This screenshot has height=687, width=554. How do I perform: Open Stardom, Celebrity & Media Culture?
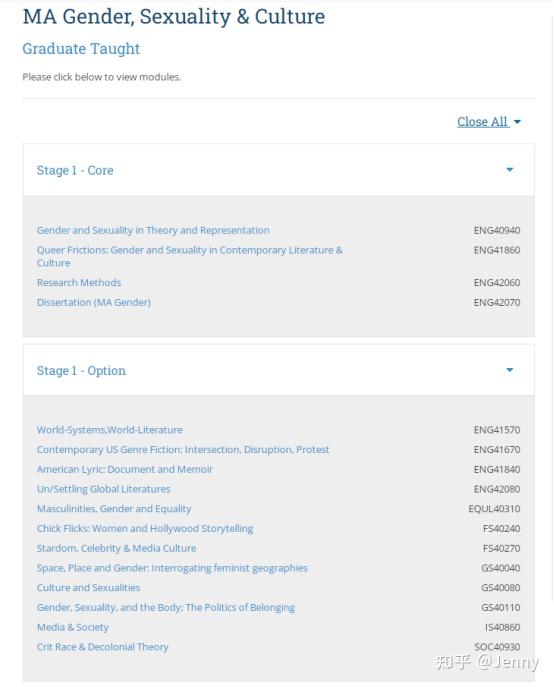[x=117, y=548]
